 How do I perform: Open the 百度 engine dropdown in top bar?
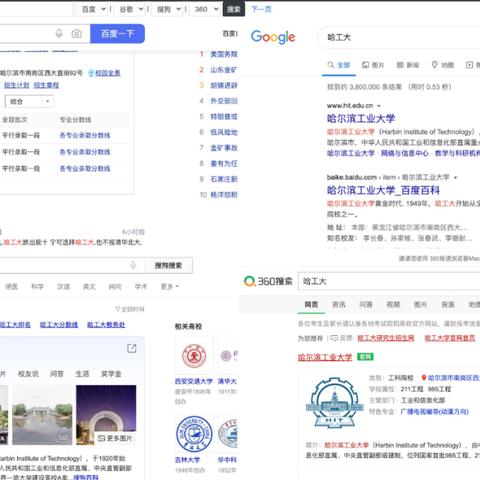(x=93, y=9)
